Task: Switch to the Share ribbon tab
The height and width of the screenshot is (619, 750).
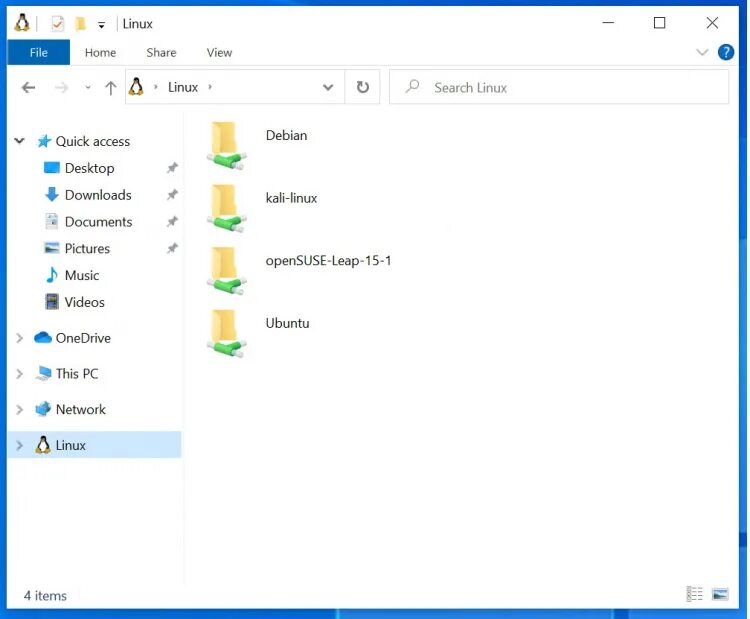Action: [x=161, y=52]
